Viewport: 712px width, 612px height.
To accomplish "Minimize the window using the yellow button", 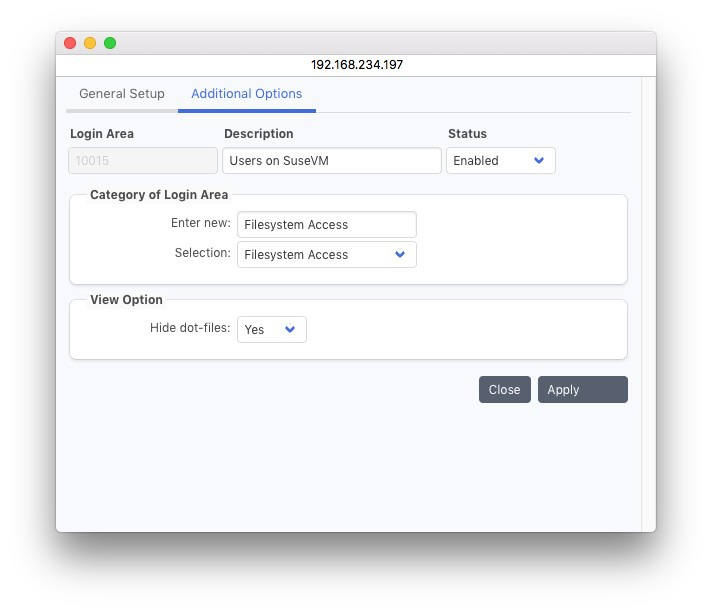I will pyautogui.click(x=90, y=43).
